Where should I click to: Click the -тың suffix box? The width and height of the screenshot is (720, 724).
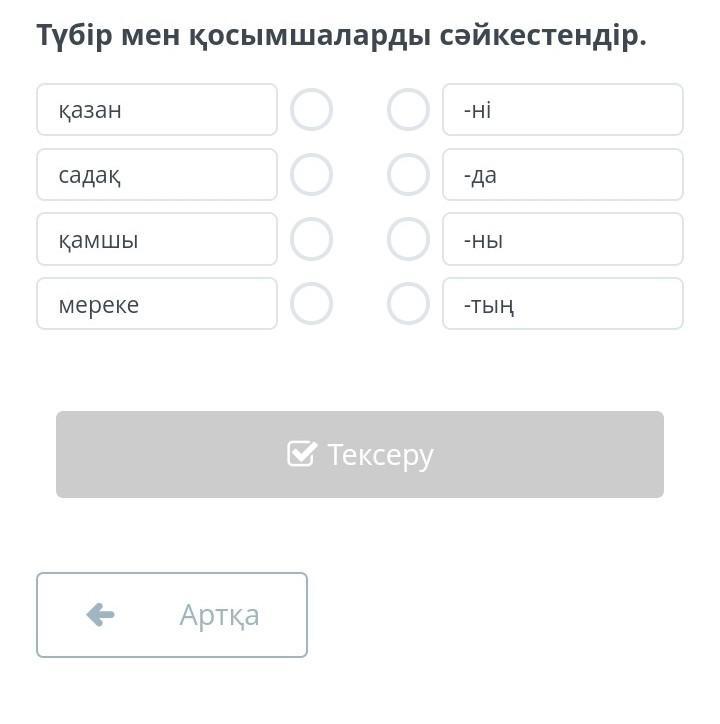pos(563,304)
